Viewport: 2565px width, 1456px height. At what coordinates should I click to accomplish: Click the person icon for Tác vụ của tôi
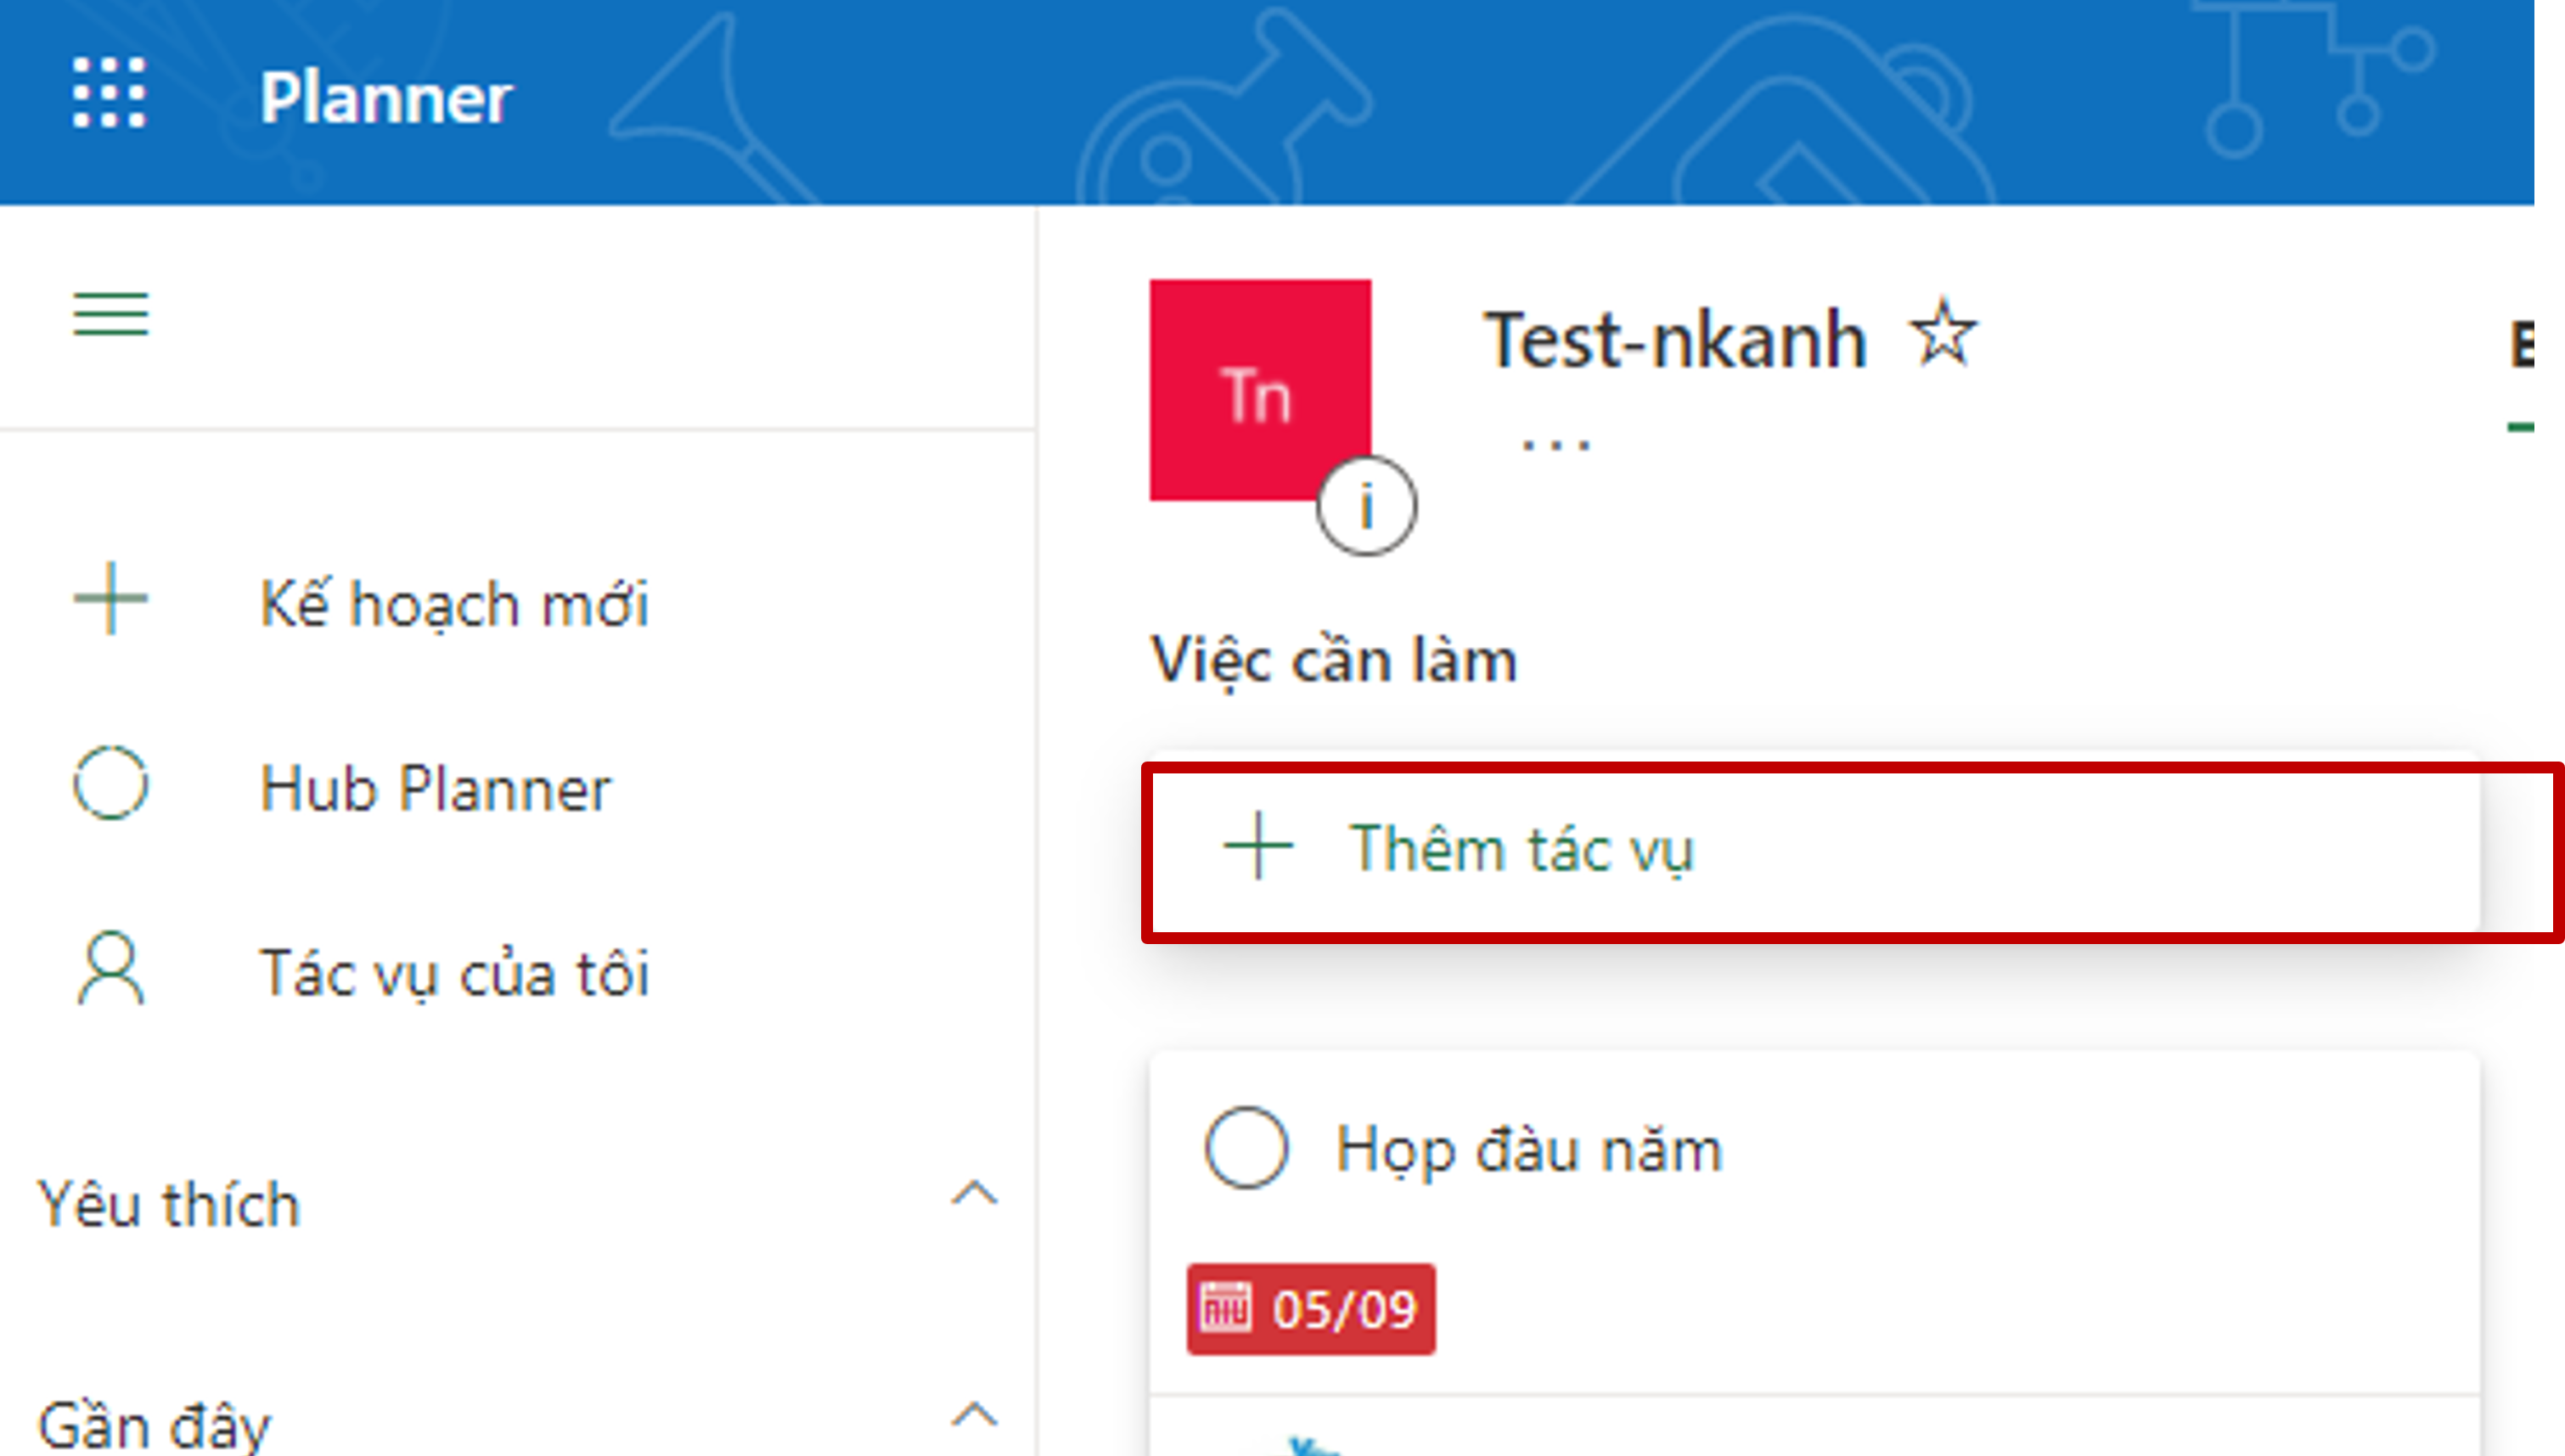point(110,968)
